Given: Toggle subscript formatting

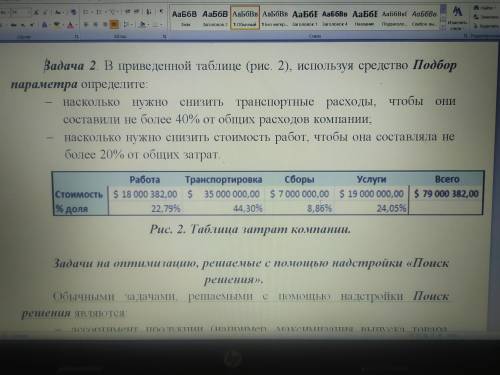Looking at the screenshot, I should [x=23, y=25].
